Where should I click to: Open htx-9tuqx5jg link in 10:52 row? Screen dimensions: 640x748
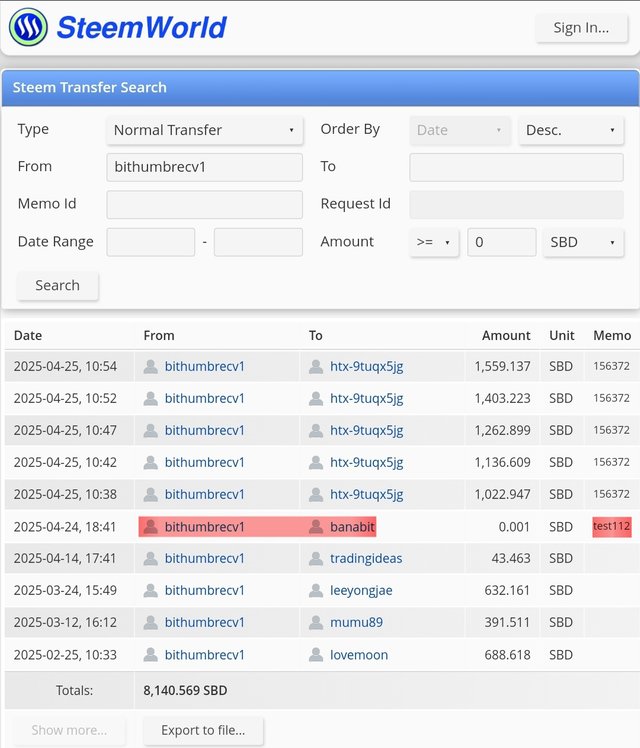pos(367,398)
